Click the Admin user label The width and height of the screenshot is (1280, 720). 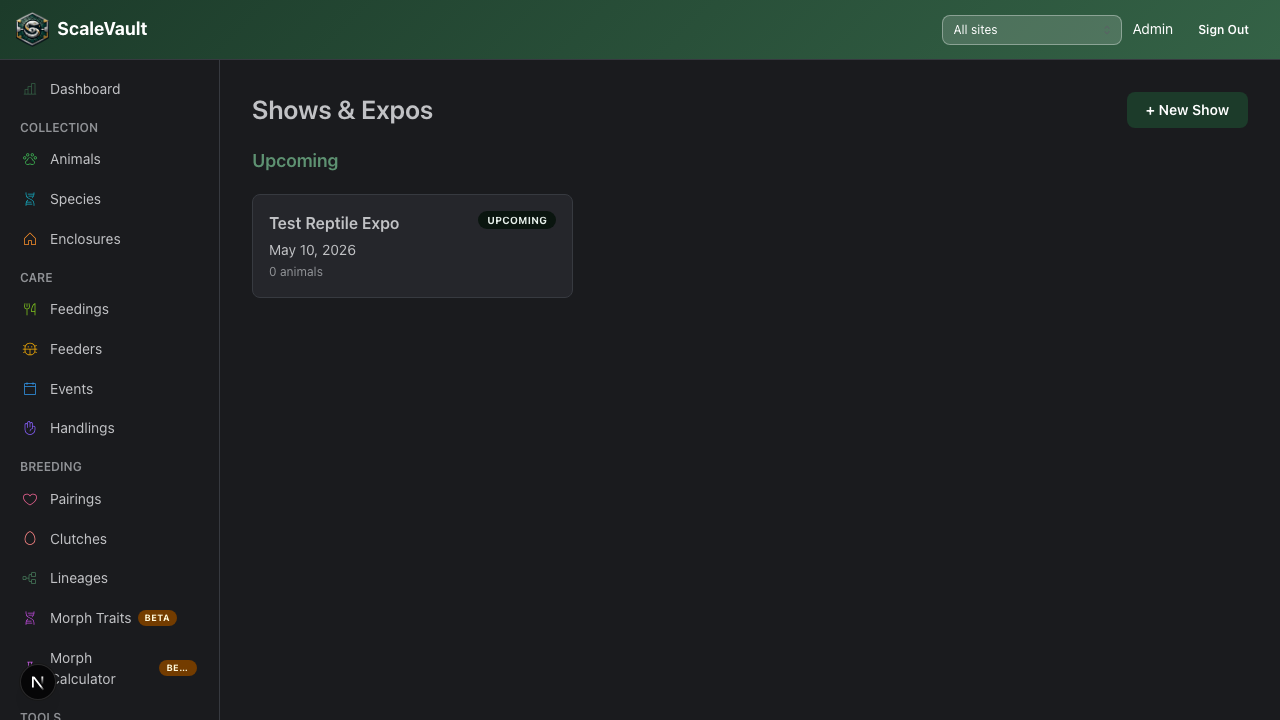pos(1152,29)
